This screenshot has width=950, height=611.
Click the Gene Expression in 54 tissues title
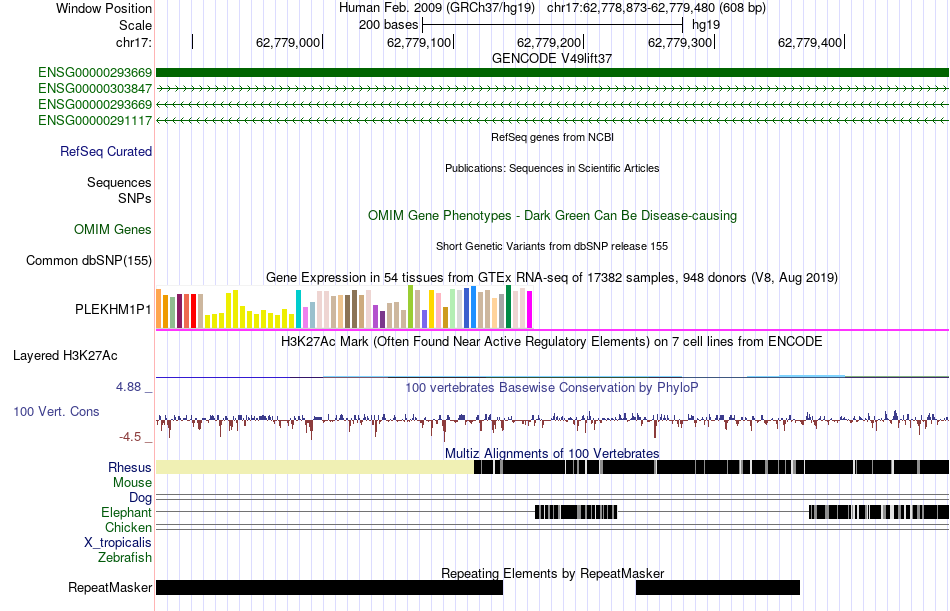click(x=552, y=278)
